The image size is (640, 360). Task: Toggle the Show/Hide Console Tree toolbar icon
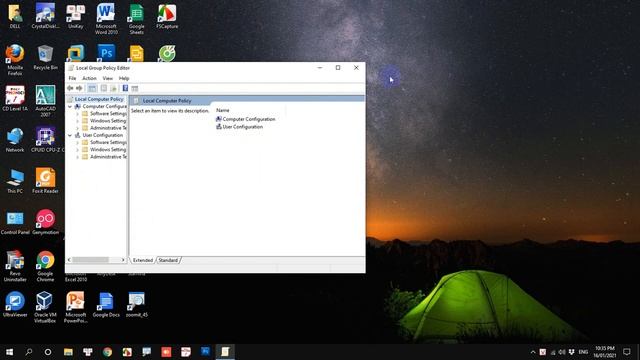[x=92, y=88]
